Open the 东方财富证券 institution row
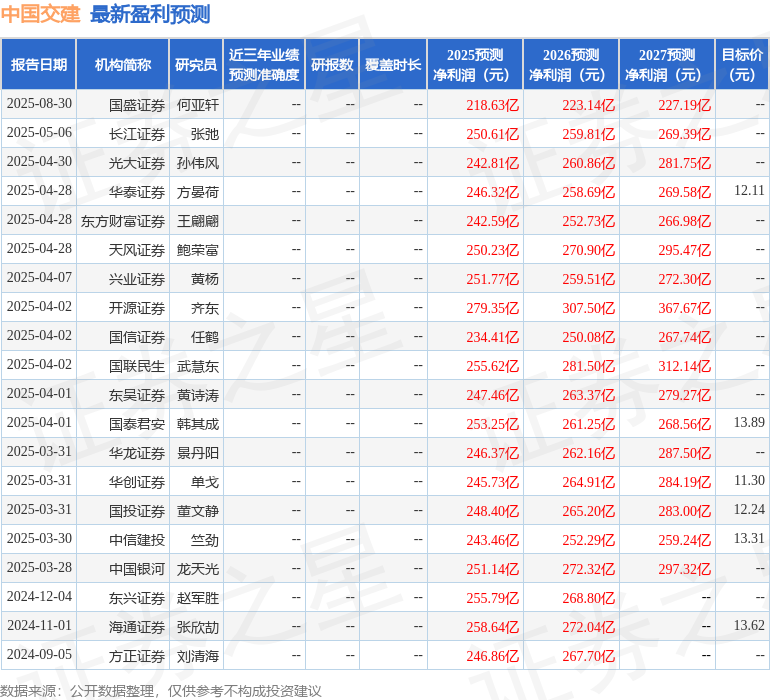The width and height of the screenshot is (770, 700). (x=123, y=220)
